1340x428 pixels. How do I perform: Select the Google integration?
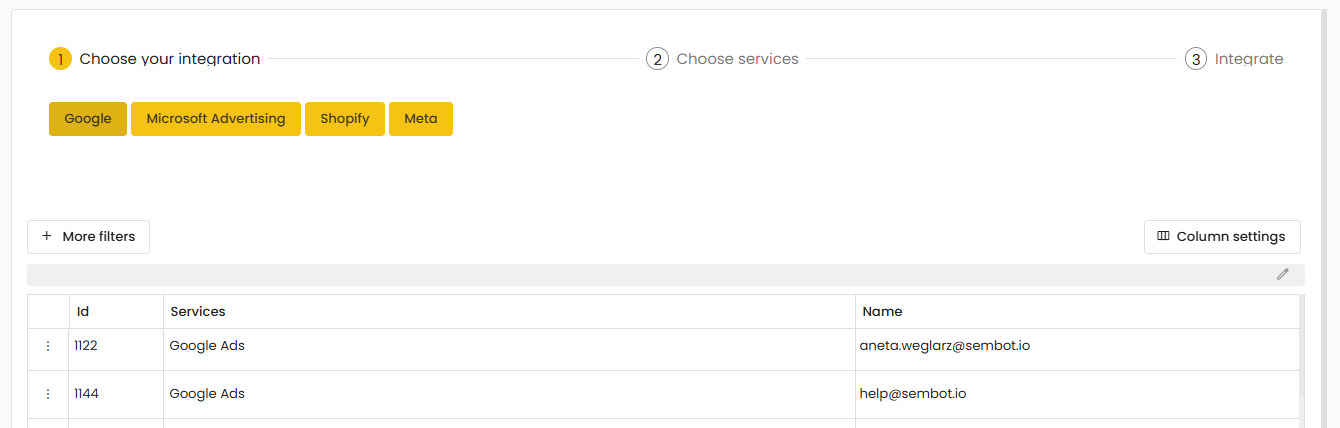88,119
